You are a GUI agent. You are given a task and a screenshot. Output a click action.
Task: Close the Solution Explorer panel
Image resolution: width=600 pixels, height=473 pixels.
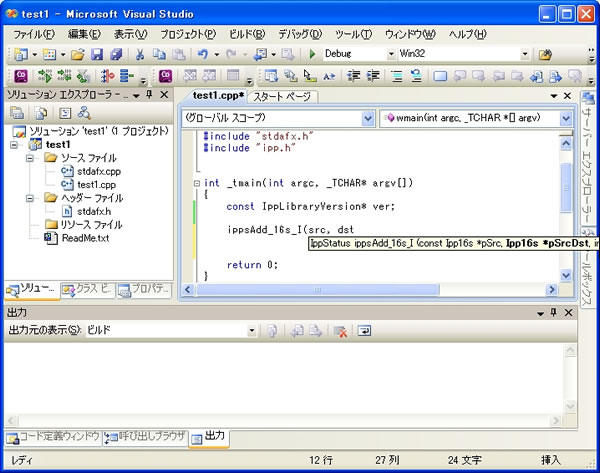coord(164,95)
